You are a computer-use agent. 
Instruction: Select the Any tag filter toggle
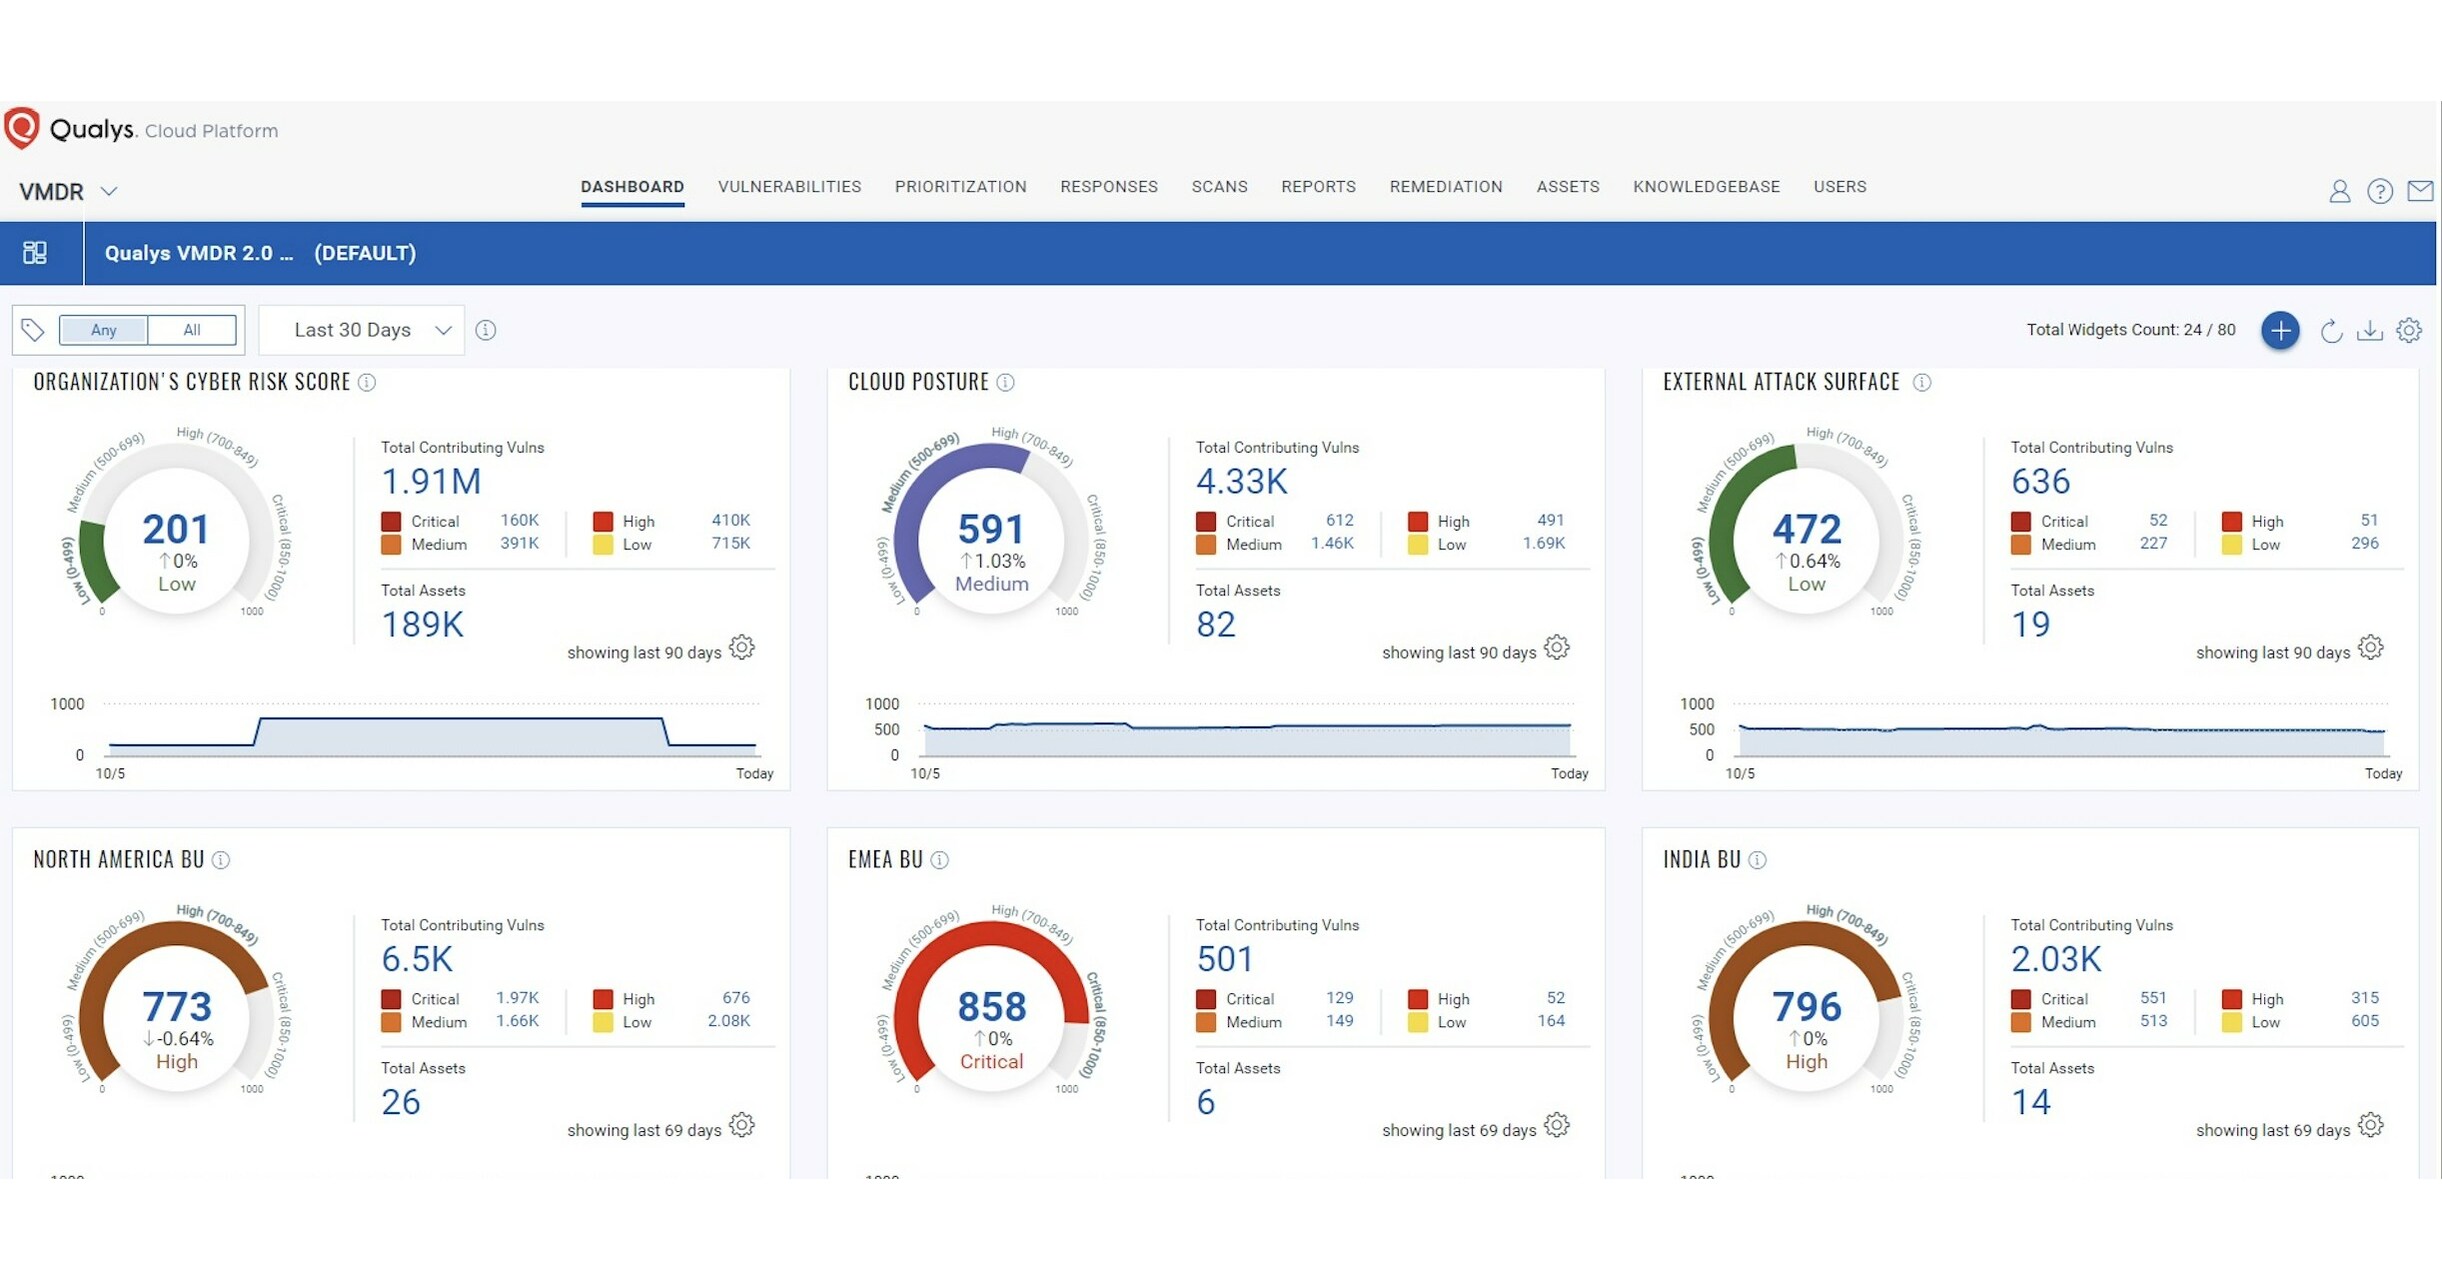tap(103, 330)
